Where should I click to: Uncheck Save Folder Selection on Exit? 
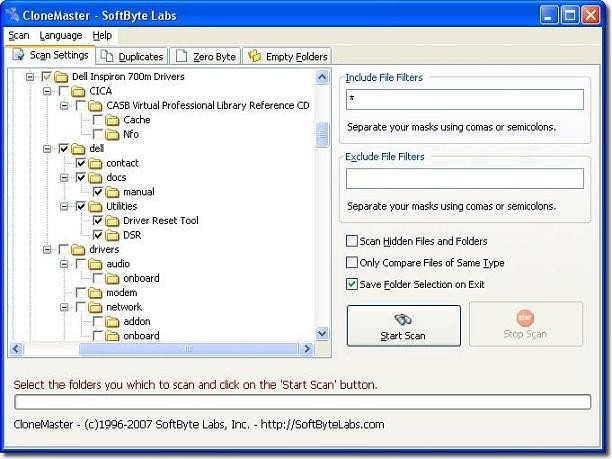352,284
